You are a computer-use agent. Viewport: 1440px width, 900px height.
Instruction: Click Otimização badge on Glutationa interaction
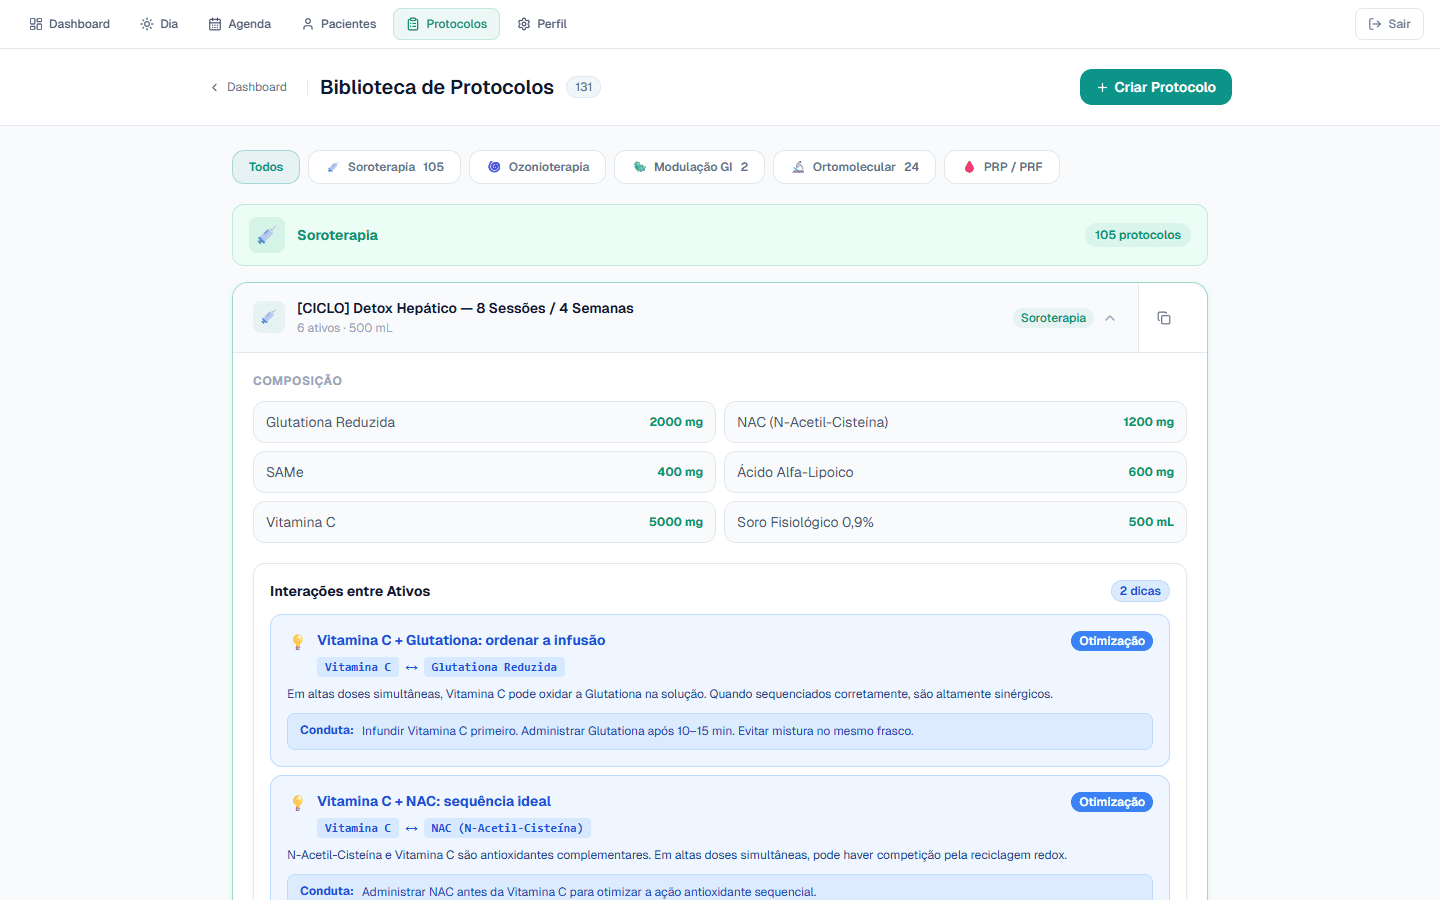1112,641
